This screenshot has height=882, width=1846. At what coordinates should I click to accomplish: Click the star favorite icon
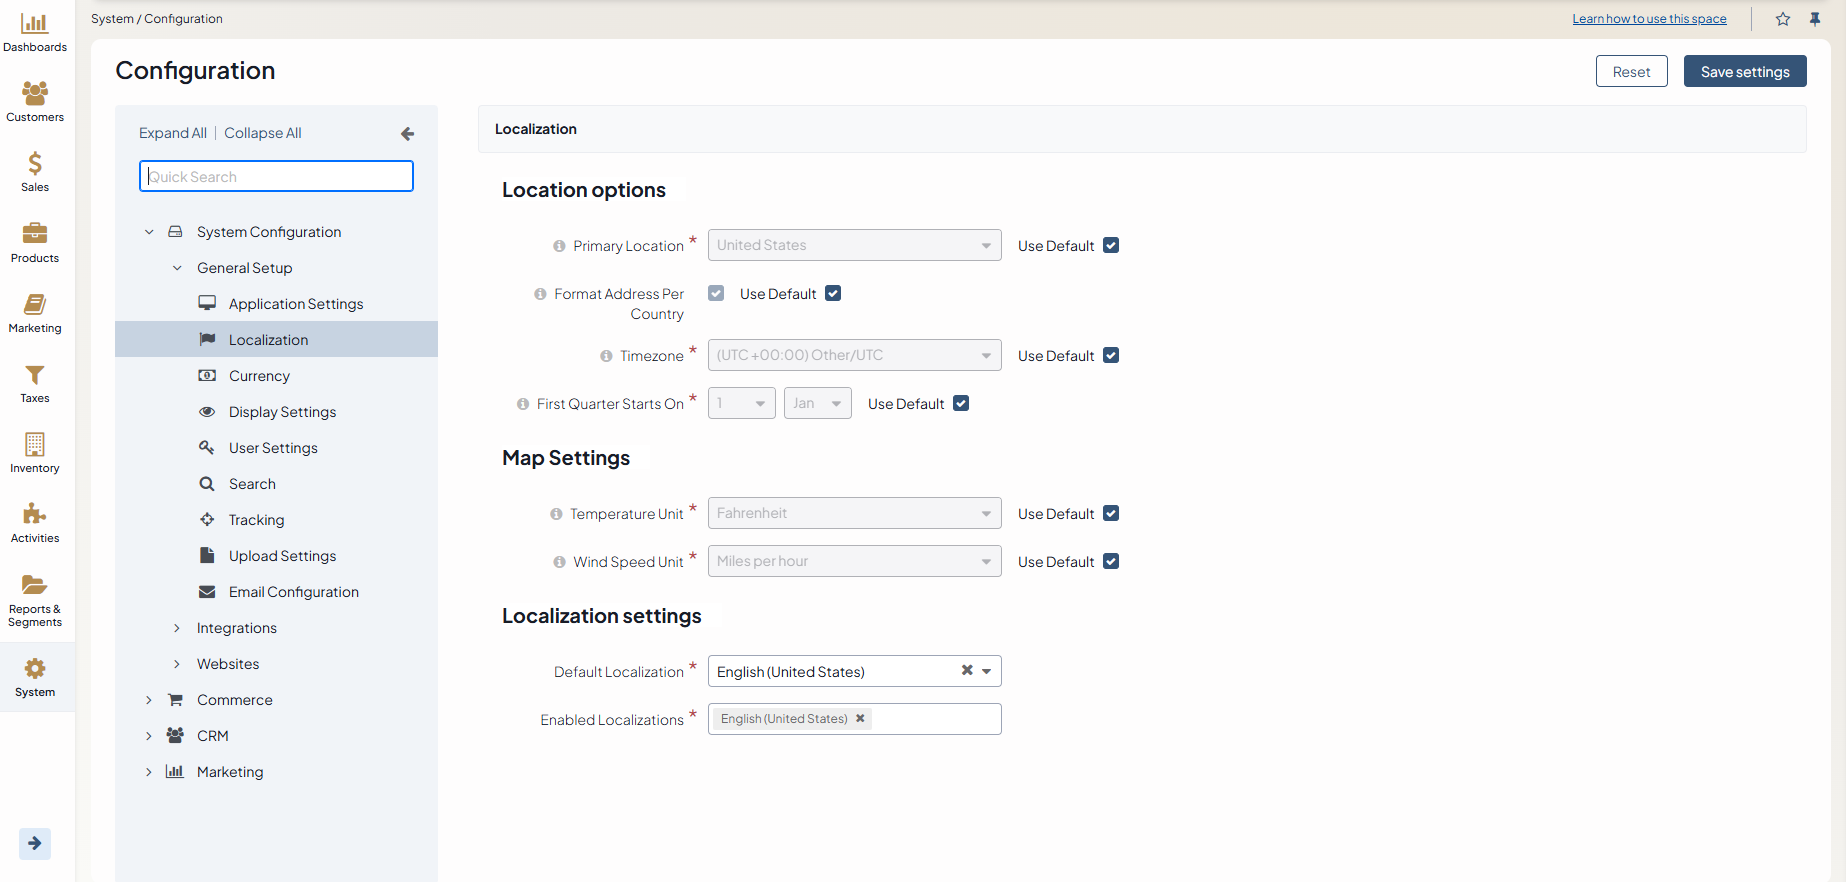pos(1783,19)
